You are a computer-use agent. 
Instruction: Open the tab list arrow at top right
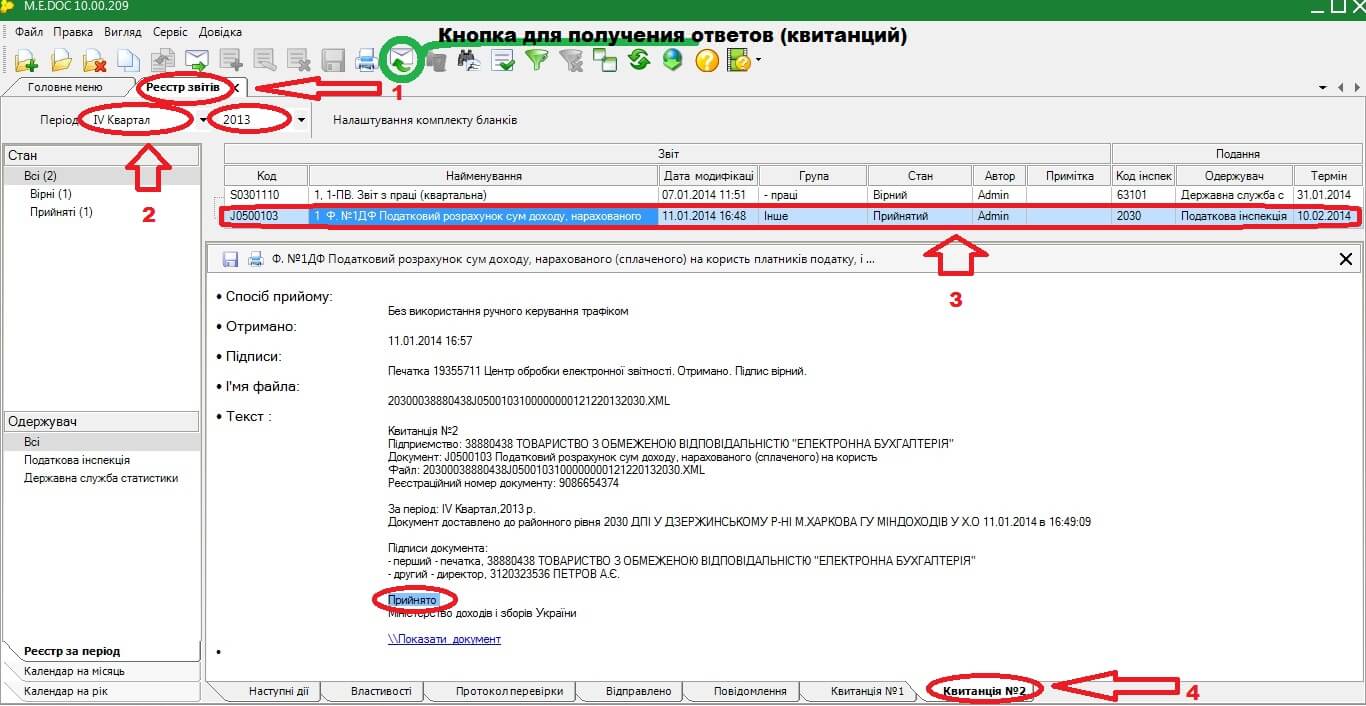pos(1323,88)
